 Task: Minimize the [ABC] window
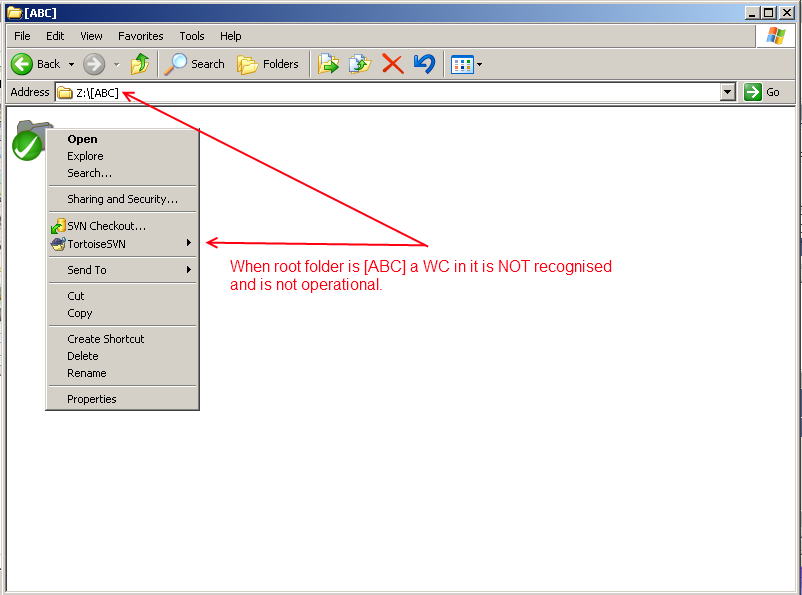pos(751,13)
